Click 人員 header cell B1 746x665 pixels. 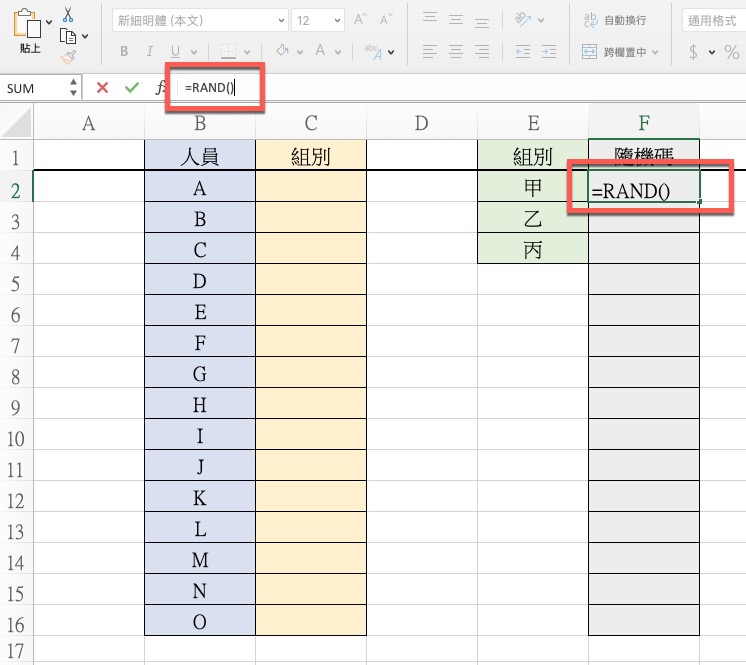tap(200, 155)
